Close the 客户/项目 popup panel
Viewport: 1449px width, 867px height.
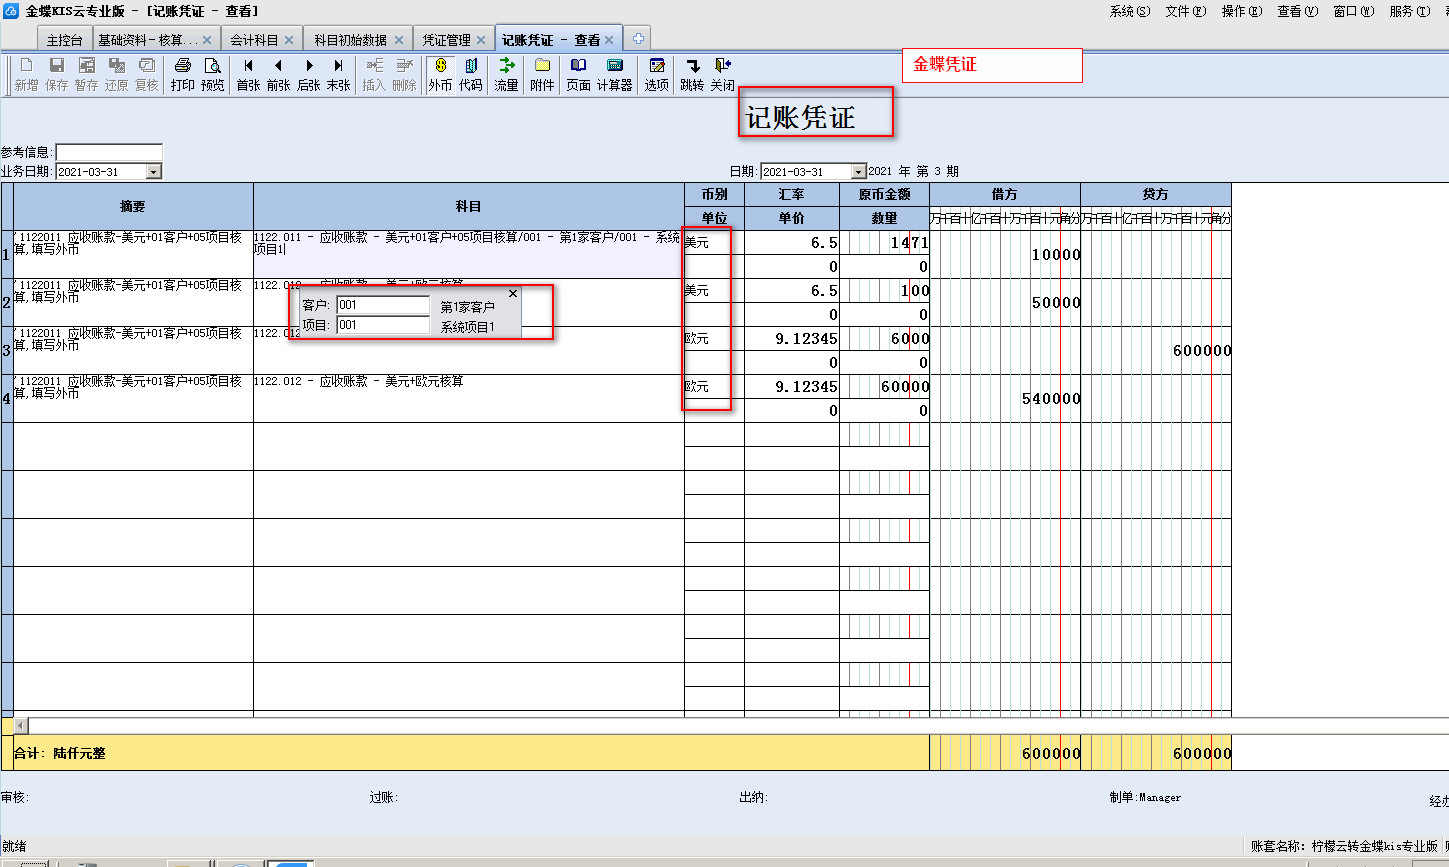[x=513, y=294]
